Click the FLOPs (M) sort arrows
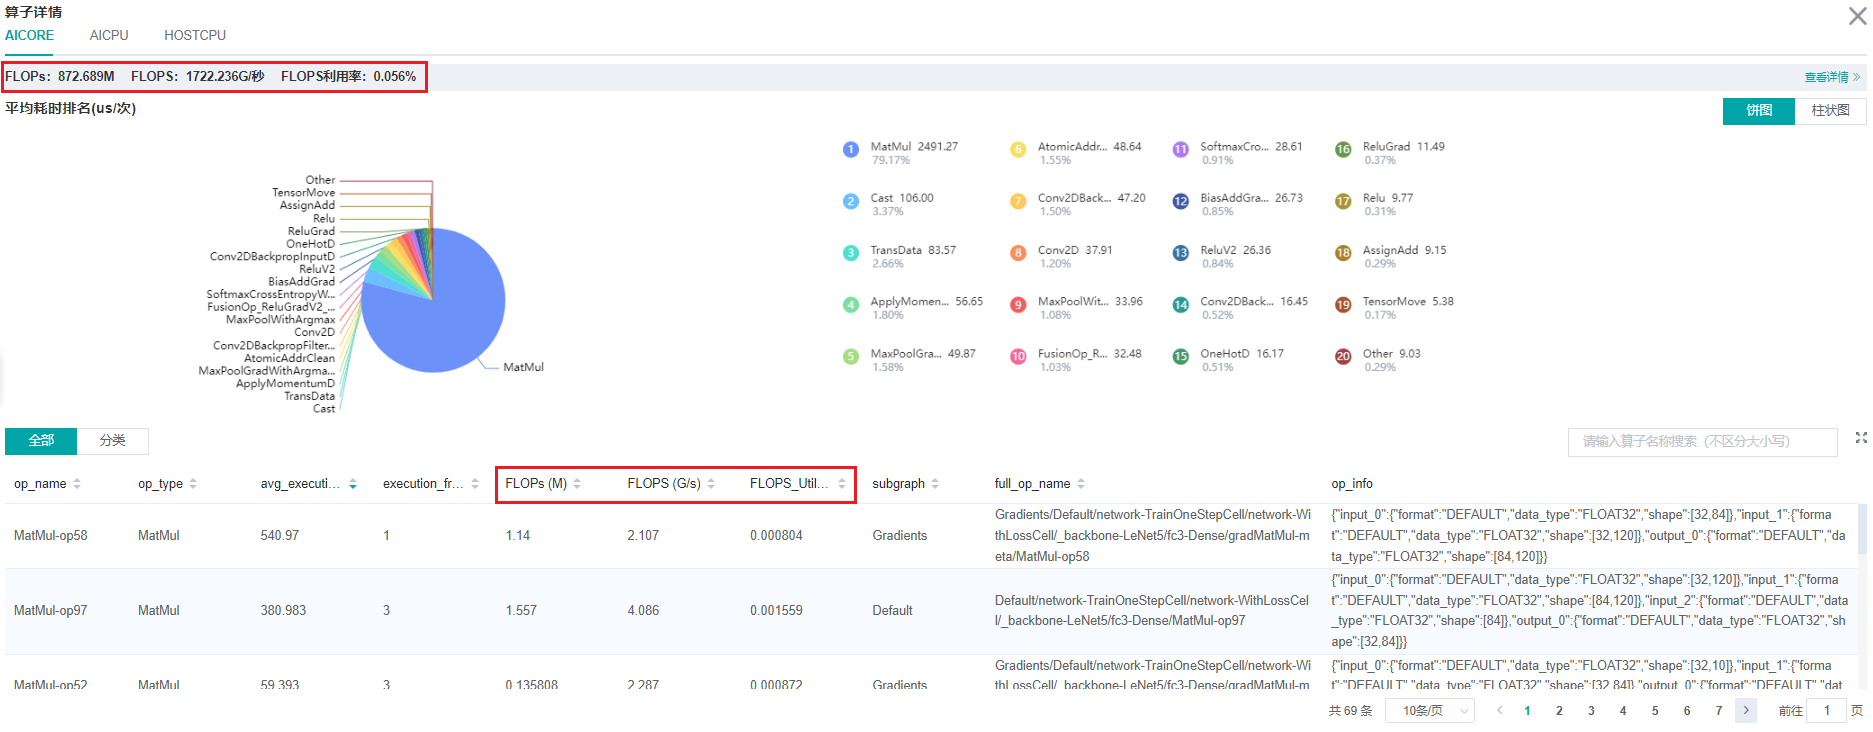This screenshot has height=732, width=1873. 577,484
